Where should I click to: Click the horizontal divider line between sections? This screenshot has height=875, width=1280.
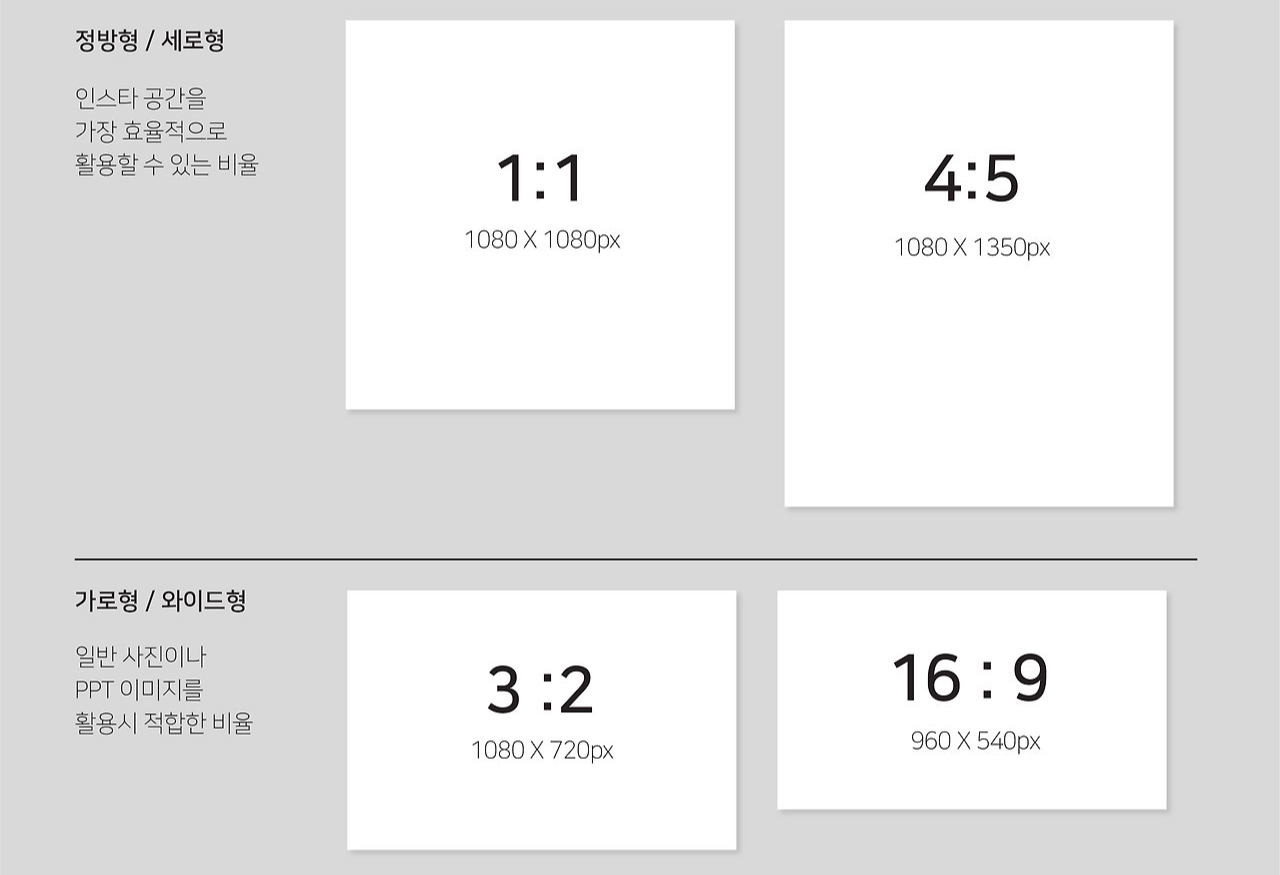[636, 559]
